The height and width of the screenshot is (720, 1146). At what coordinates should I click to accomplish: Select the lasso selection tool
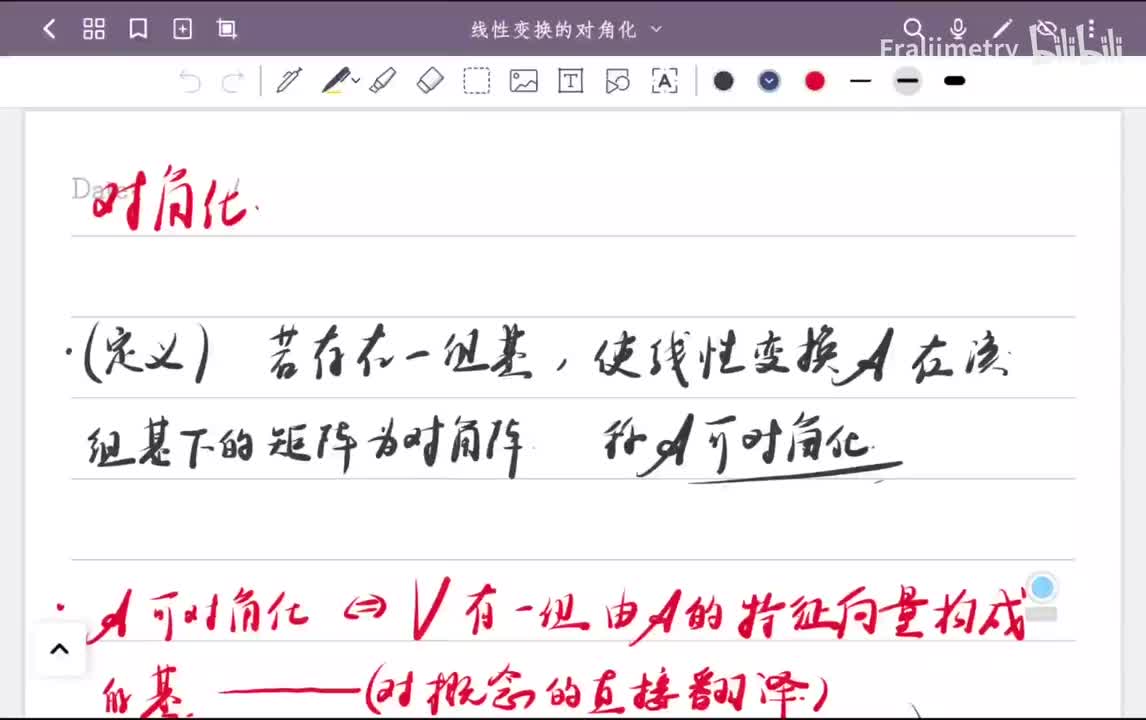(477, 80)
